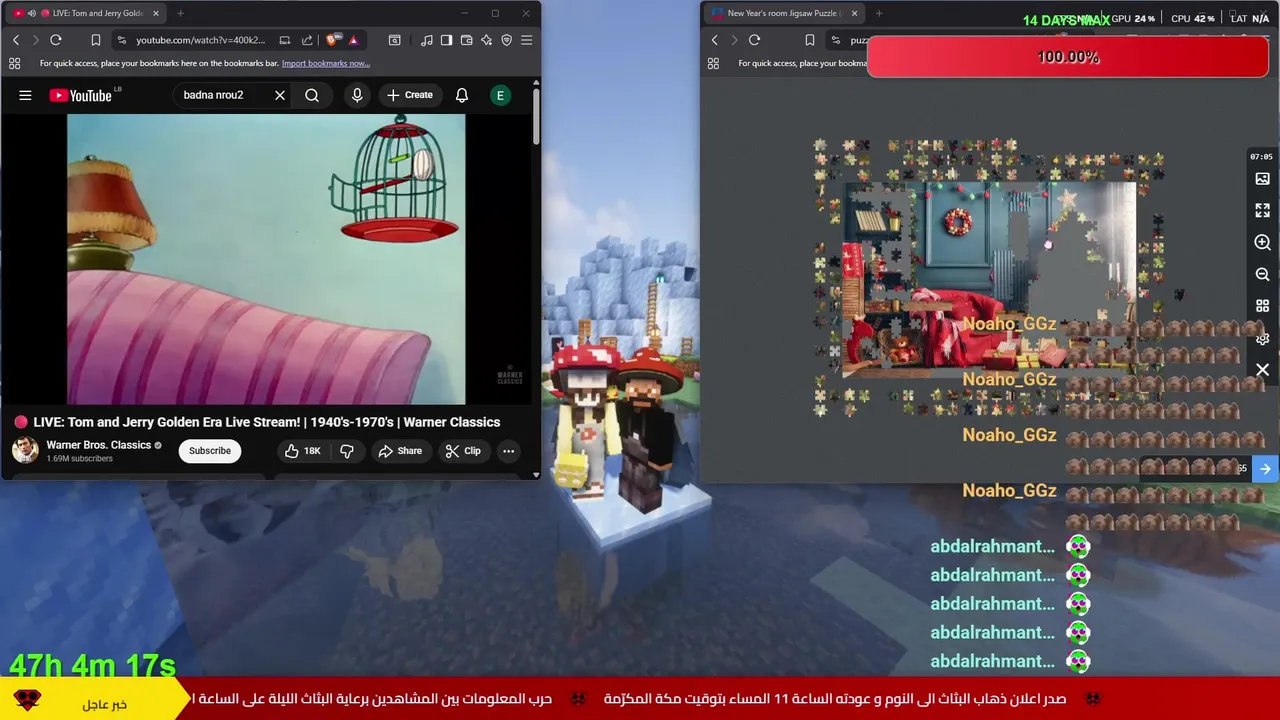This screenshot has width=1280, height=720.
Task: Open apps grid icon on YouTube bookmarks bar
Action: [x=14, y=63]
